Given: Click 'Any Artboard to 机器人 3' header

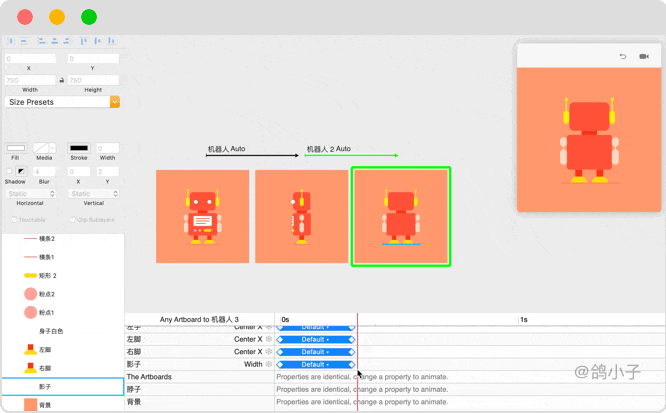Looking at the screenshot, I should click(x=199, y=319).
